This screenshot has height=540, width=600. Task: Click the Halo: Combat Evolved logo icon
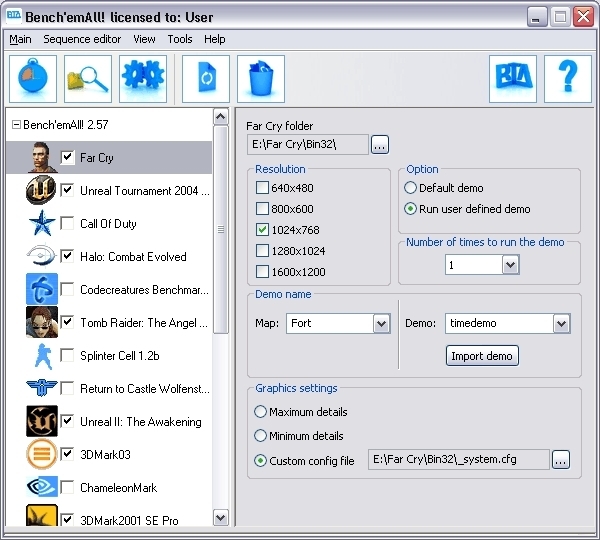[x=41, y=255]
